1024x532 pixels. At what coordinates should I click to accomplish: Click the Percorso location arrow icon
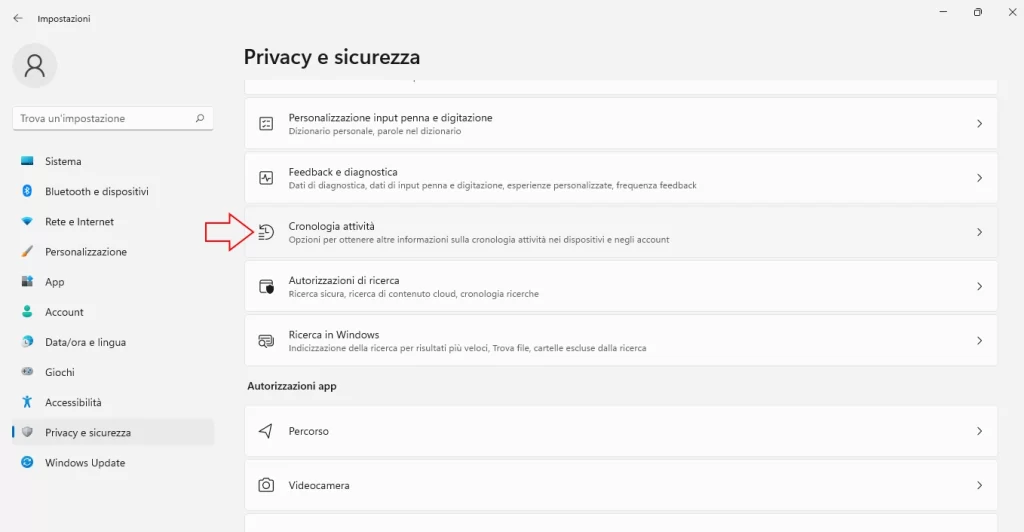(266, 431)
